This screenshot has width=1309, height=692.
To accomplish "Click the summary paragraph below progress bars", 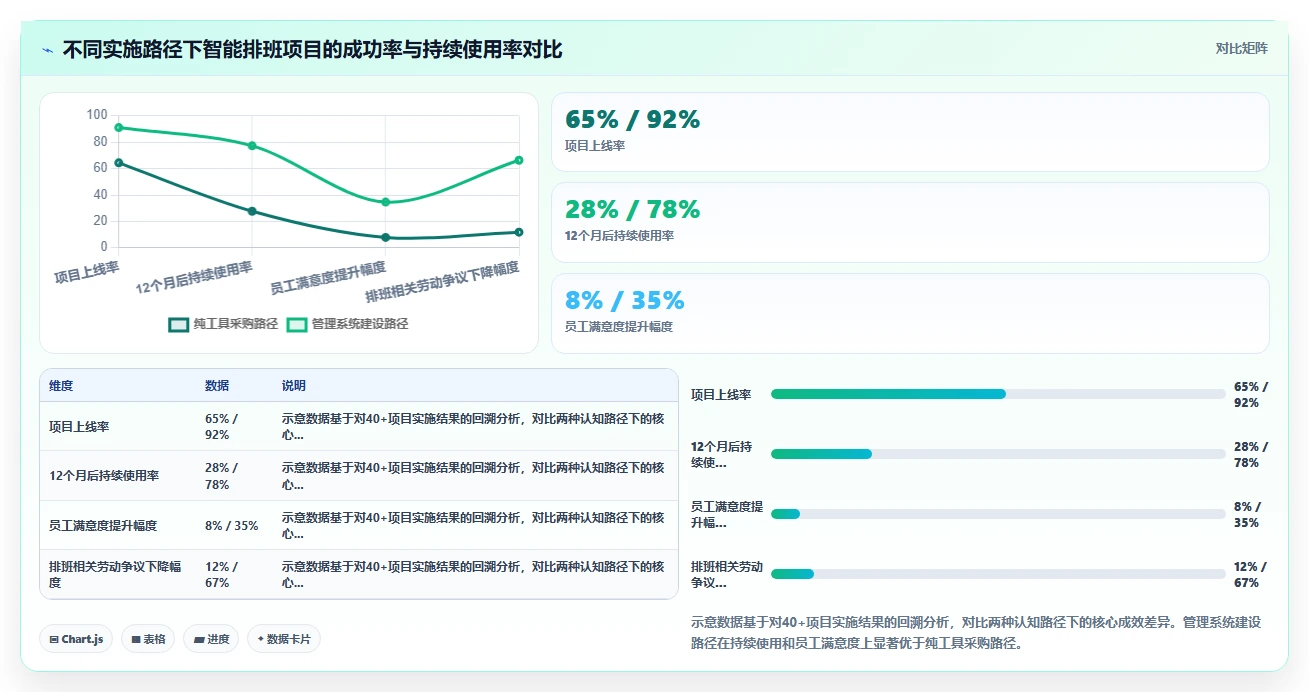I will [976, 633].
